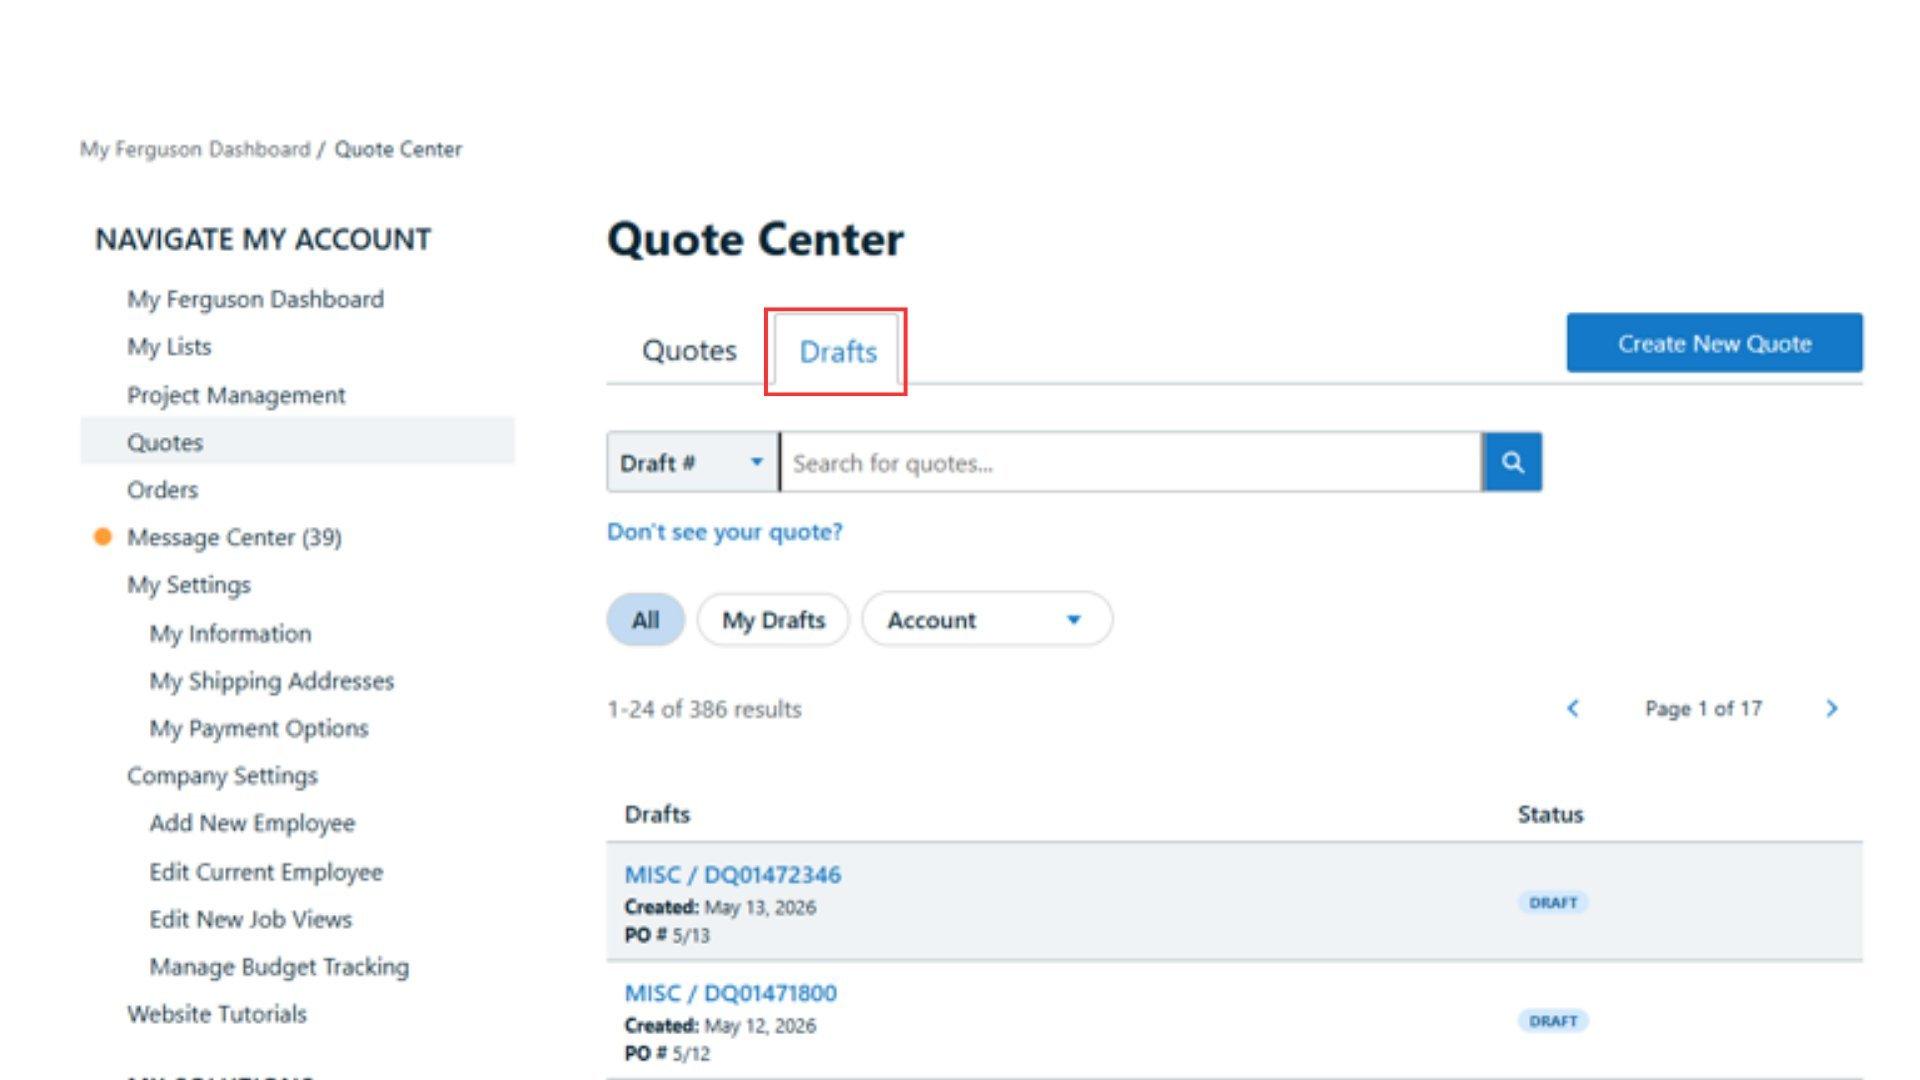Open My Payment Options

259,729
